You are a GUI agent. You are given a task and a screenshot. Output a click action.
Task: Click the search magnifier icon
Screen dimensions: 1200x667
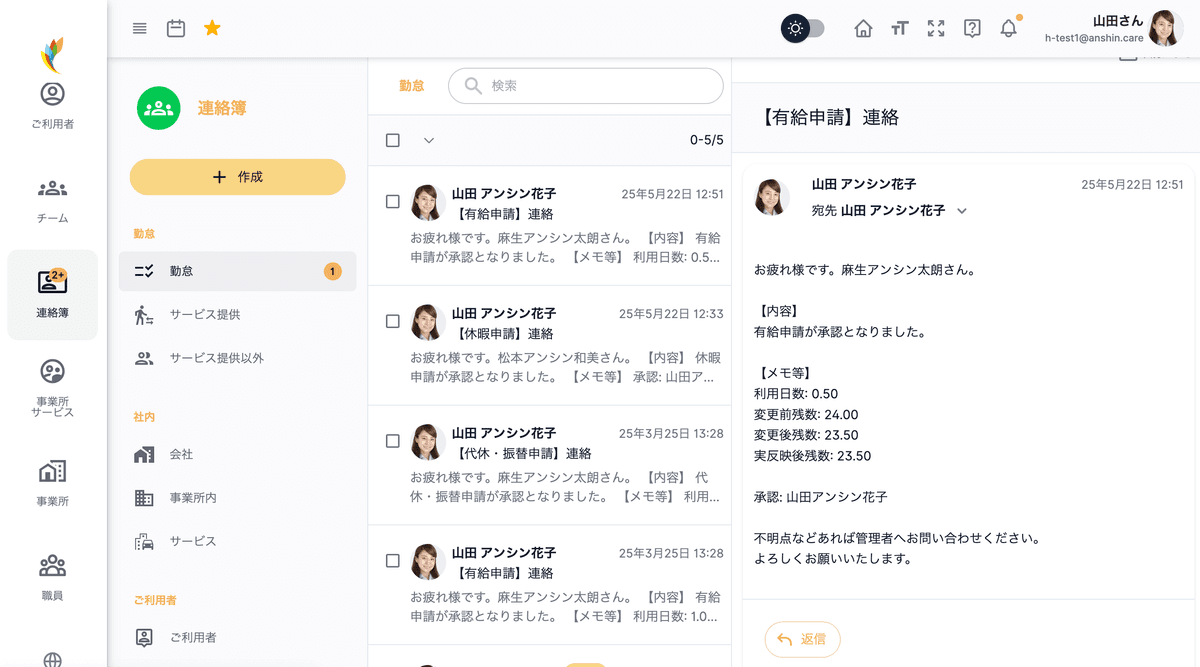473,86
